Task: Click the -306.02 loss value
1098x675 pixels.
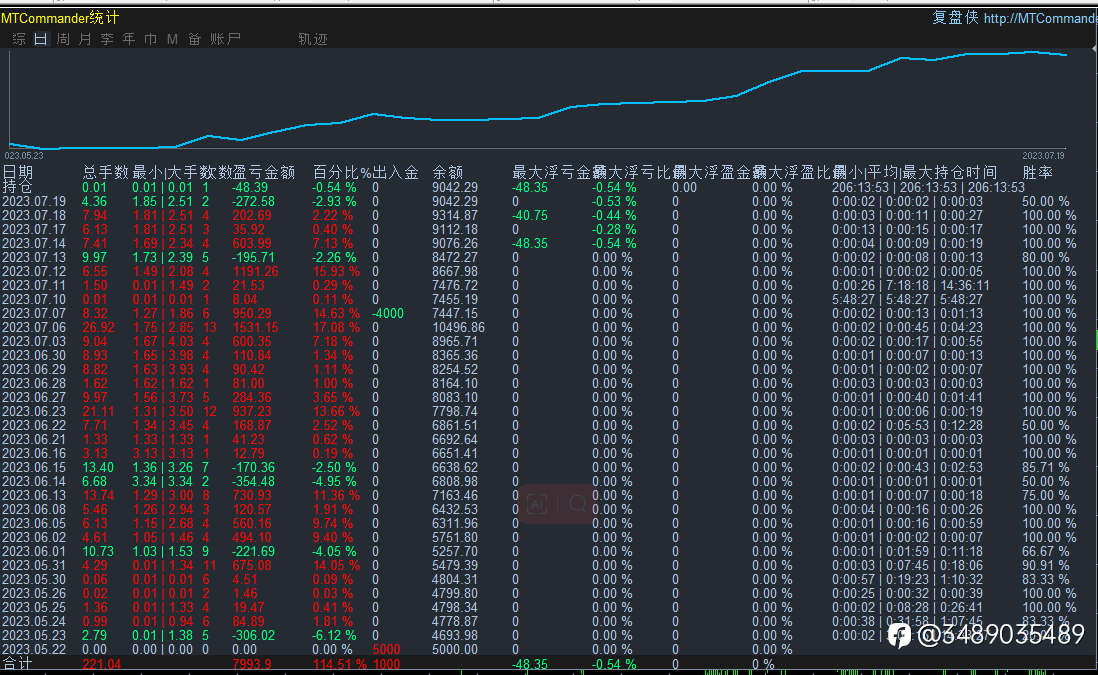Action: tap(253, 636)
